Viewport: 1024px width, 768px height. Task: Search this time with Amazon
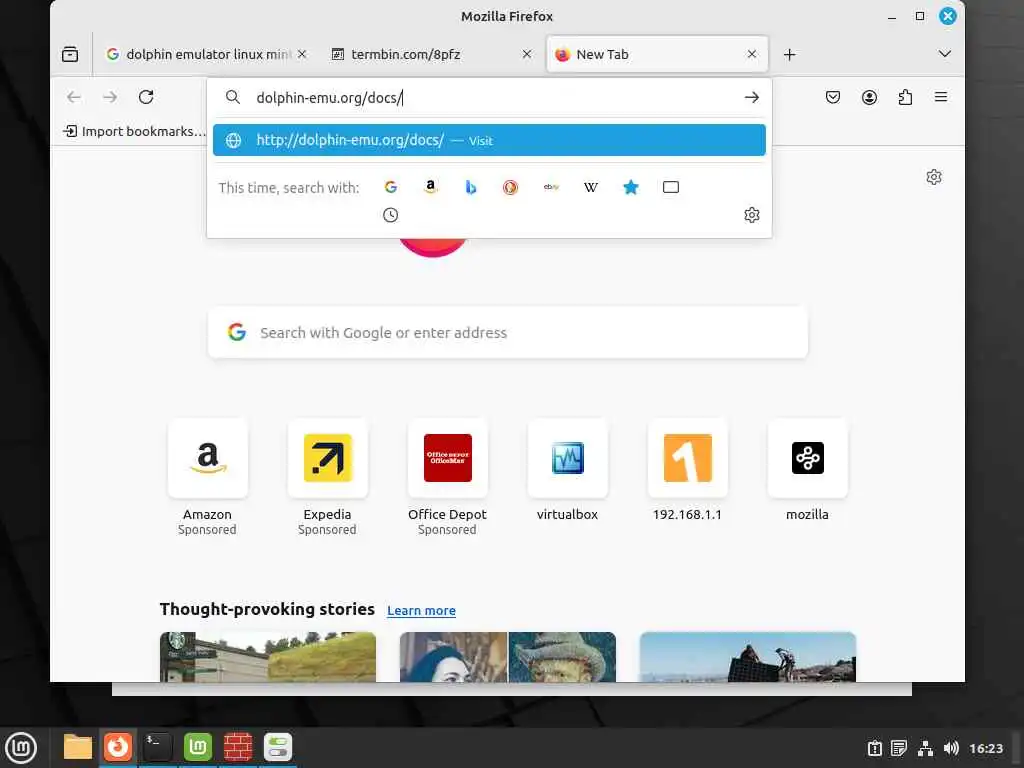coord(430,187)
